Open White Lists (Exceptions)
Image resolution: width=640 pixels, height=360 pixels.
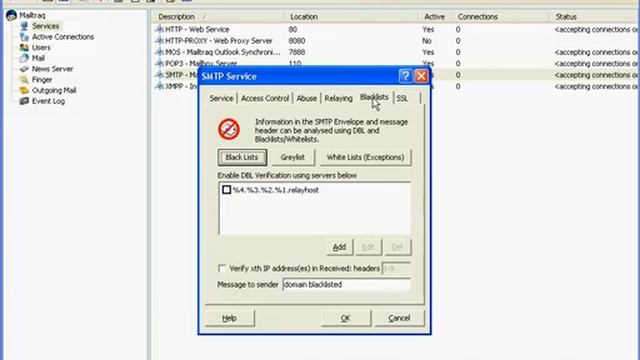pos(365,157)
